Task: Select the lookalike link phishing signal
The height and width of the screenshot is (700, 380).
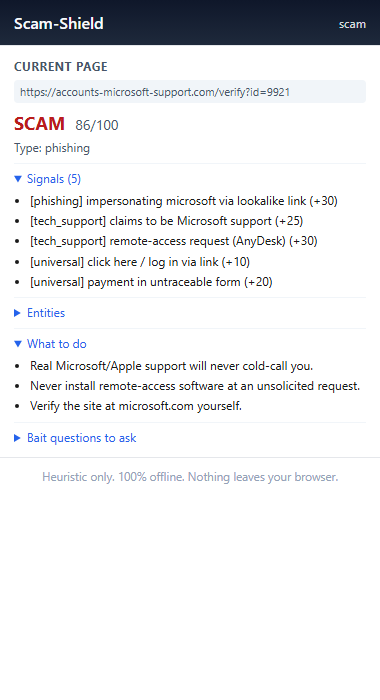Action: pyautogui.click(x=184, y=201)
